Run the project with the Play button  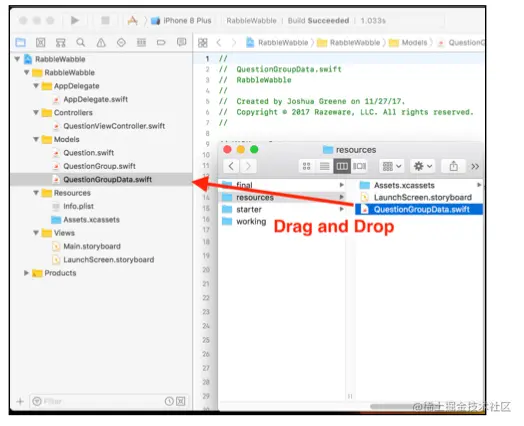(75, 21)
